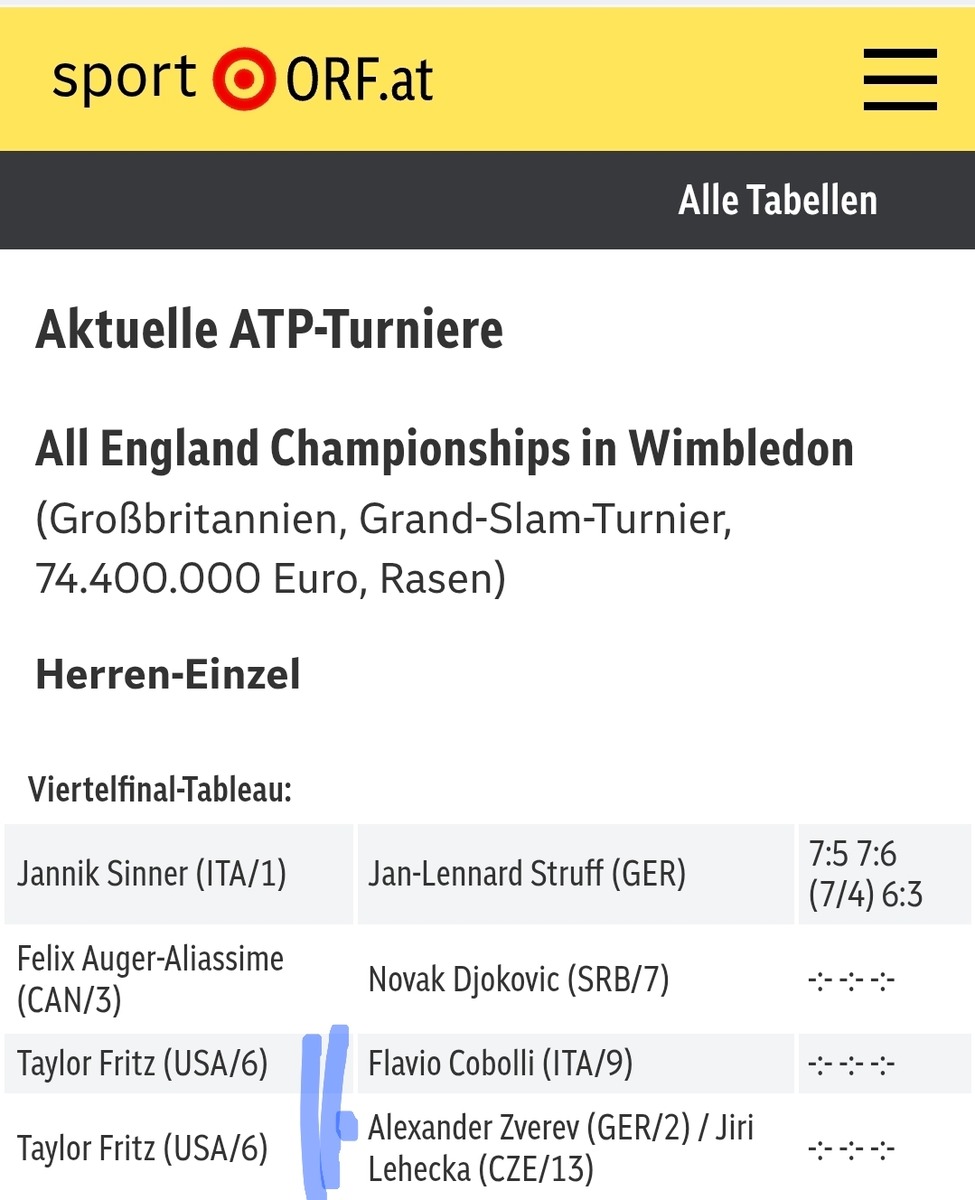Click Taylor Fritz in the Cobolli row
Viewport: 975px width, 1200px height.
coord(143,1063)
